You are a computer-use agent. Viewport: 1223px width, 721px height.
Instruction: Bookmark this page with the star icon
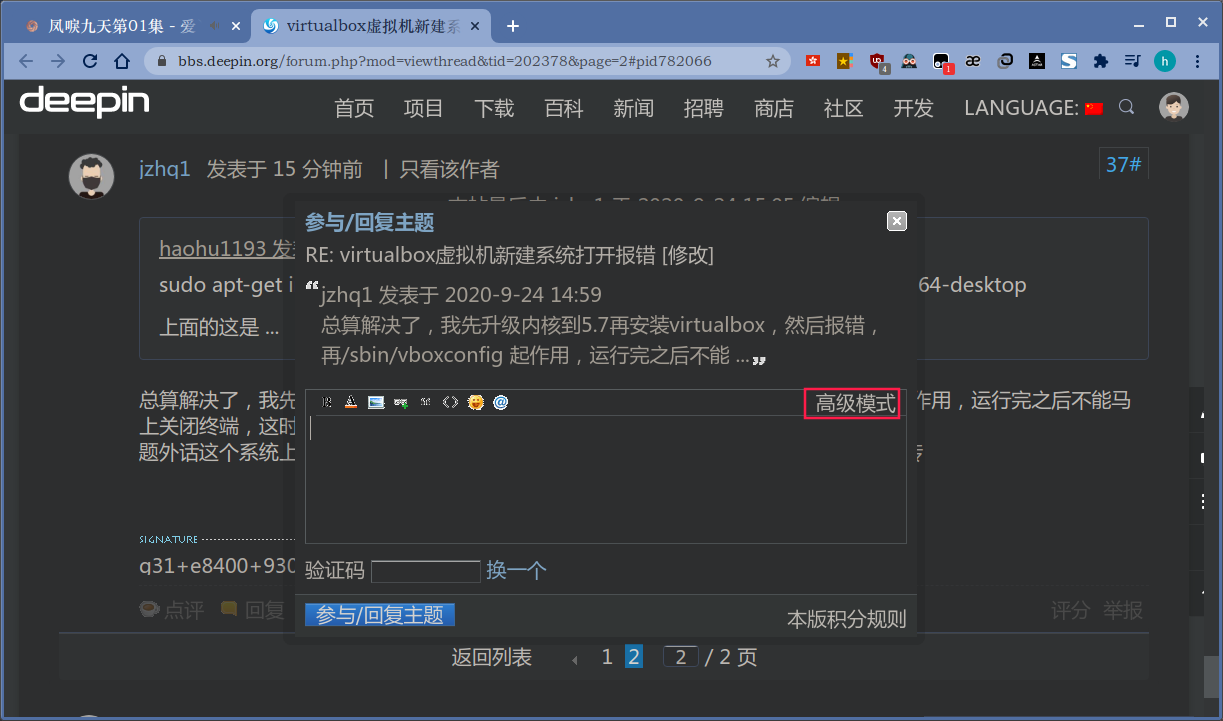pyautogui.click(x=773, y=61)
